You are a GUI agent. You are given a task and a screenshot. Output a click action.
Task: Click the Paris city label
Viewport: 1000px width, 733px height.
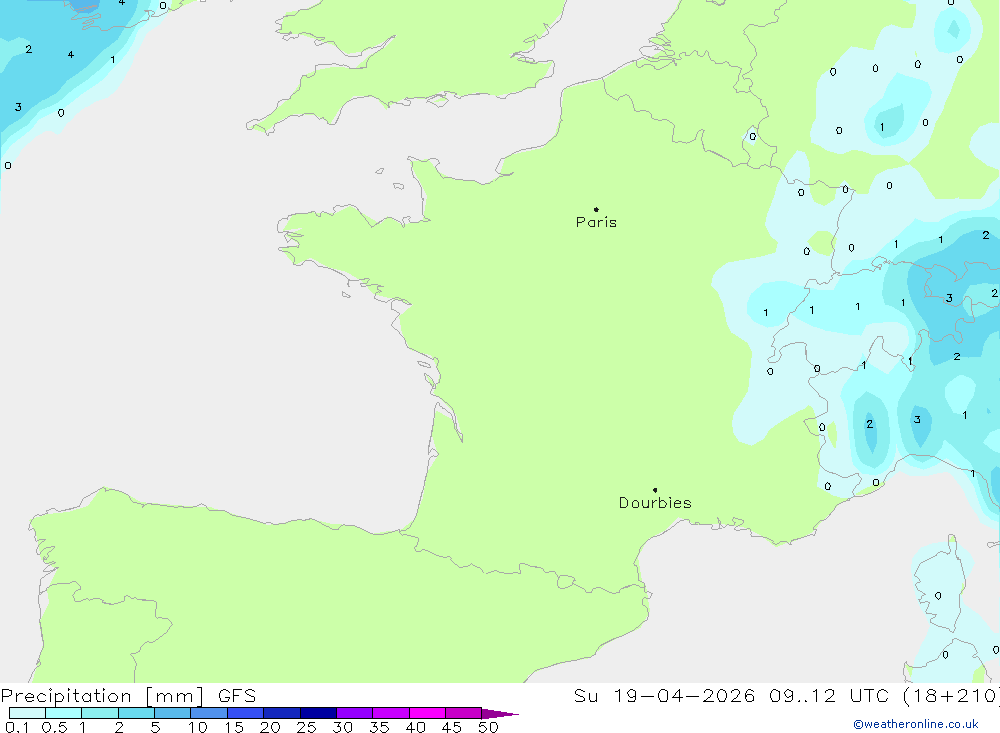pyautogui.click(x=596, y=222)
